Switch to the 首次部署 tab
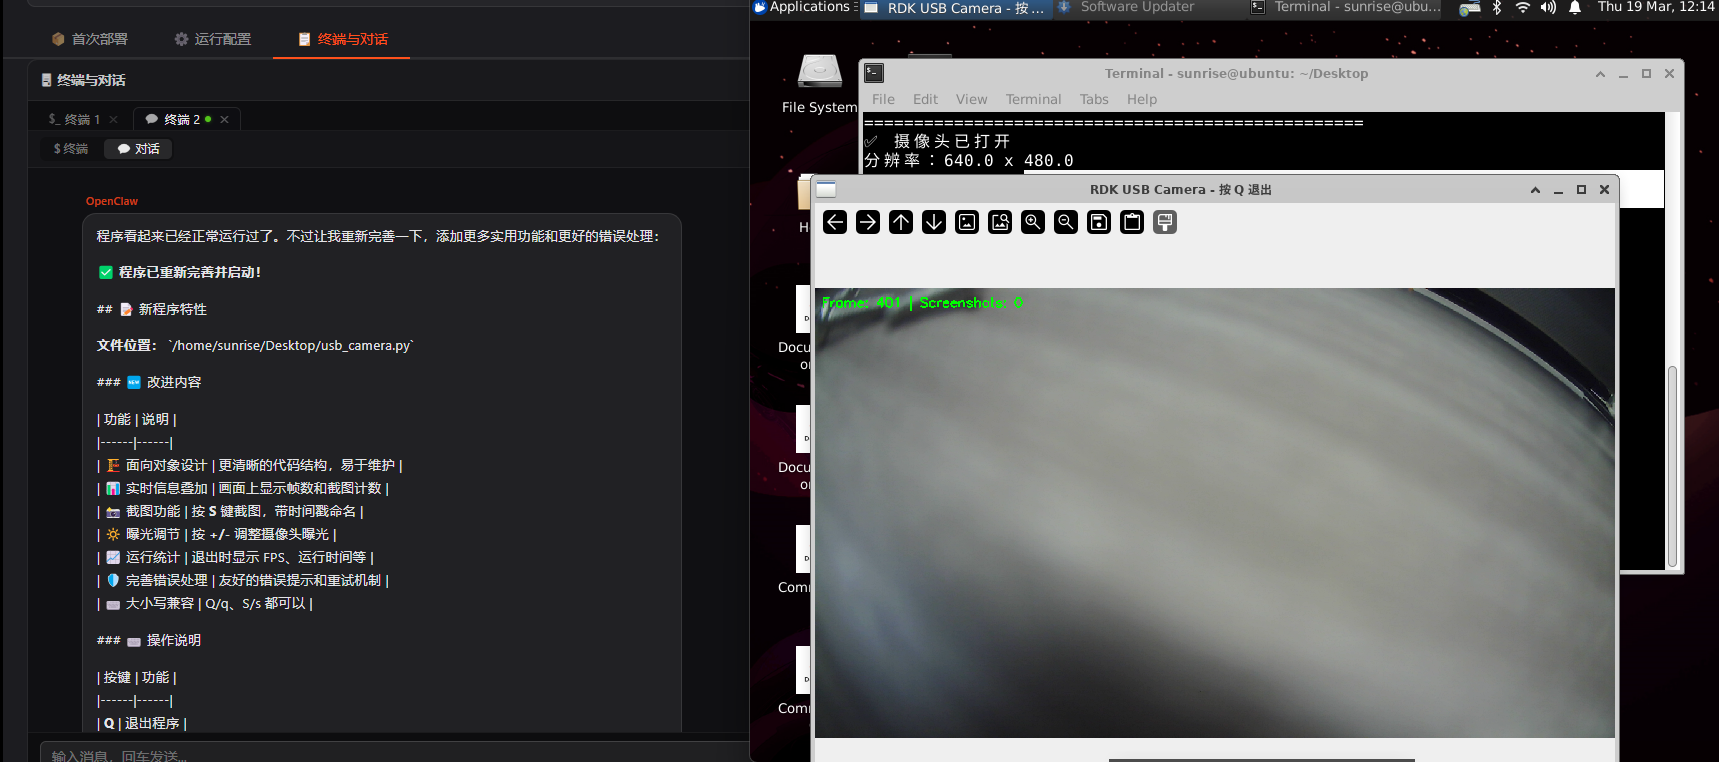The width and height of the screenshot is (1719, 762). tap(90, 39)
